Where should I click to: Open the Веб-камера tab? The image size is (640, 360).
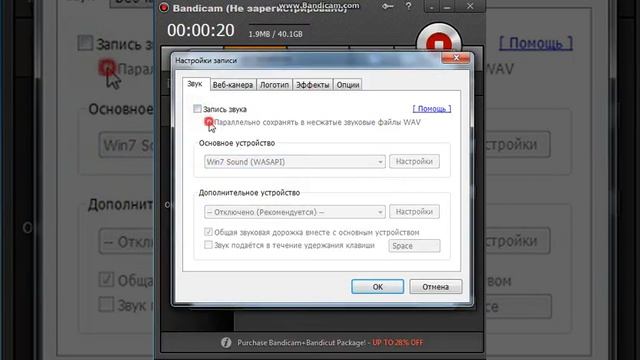(x=233, y=84)
